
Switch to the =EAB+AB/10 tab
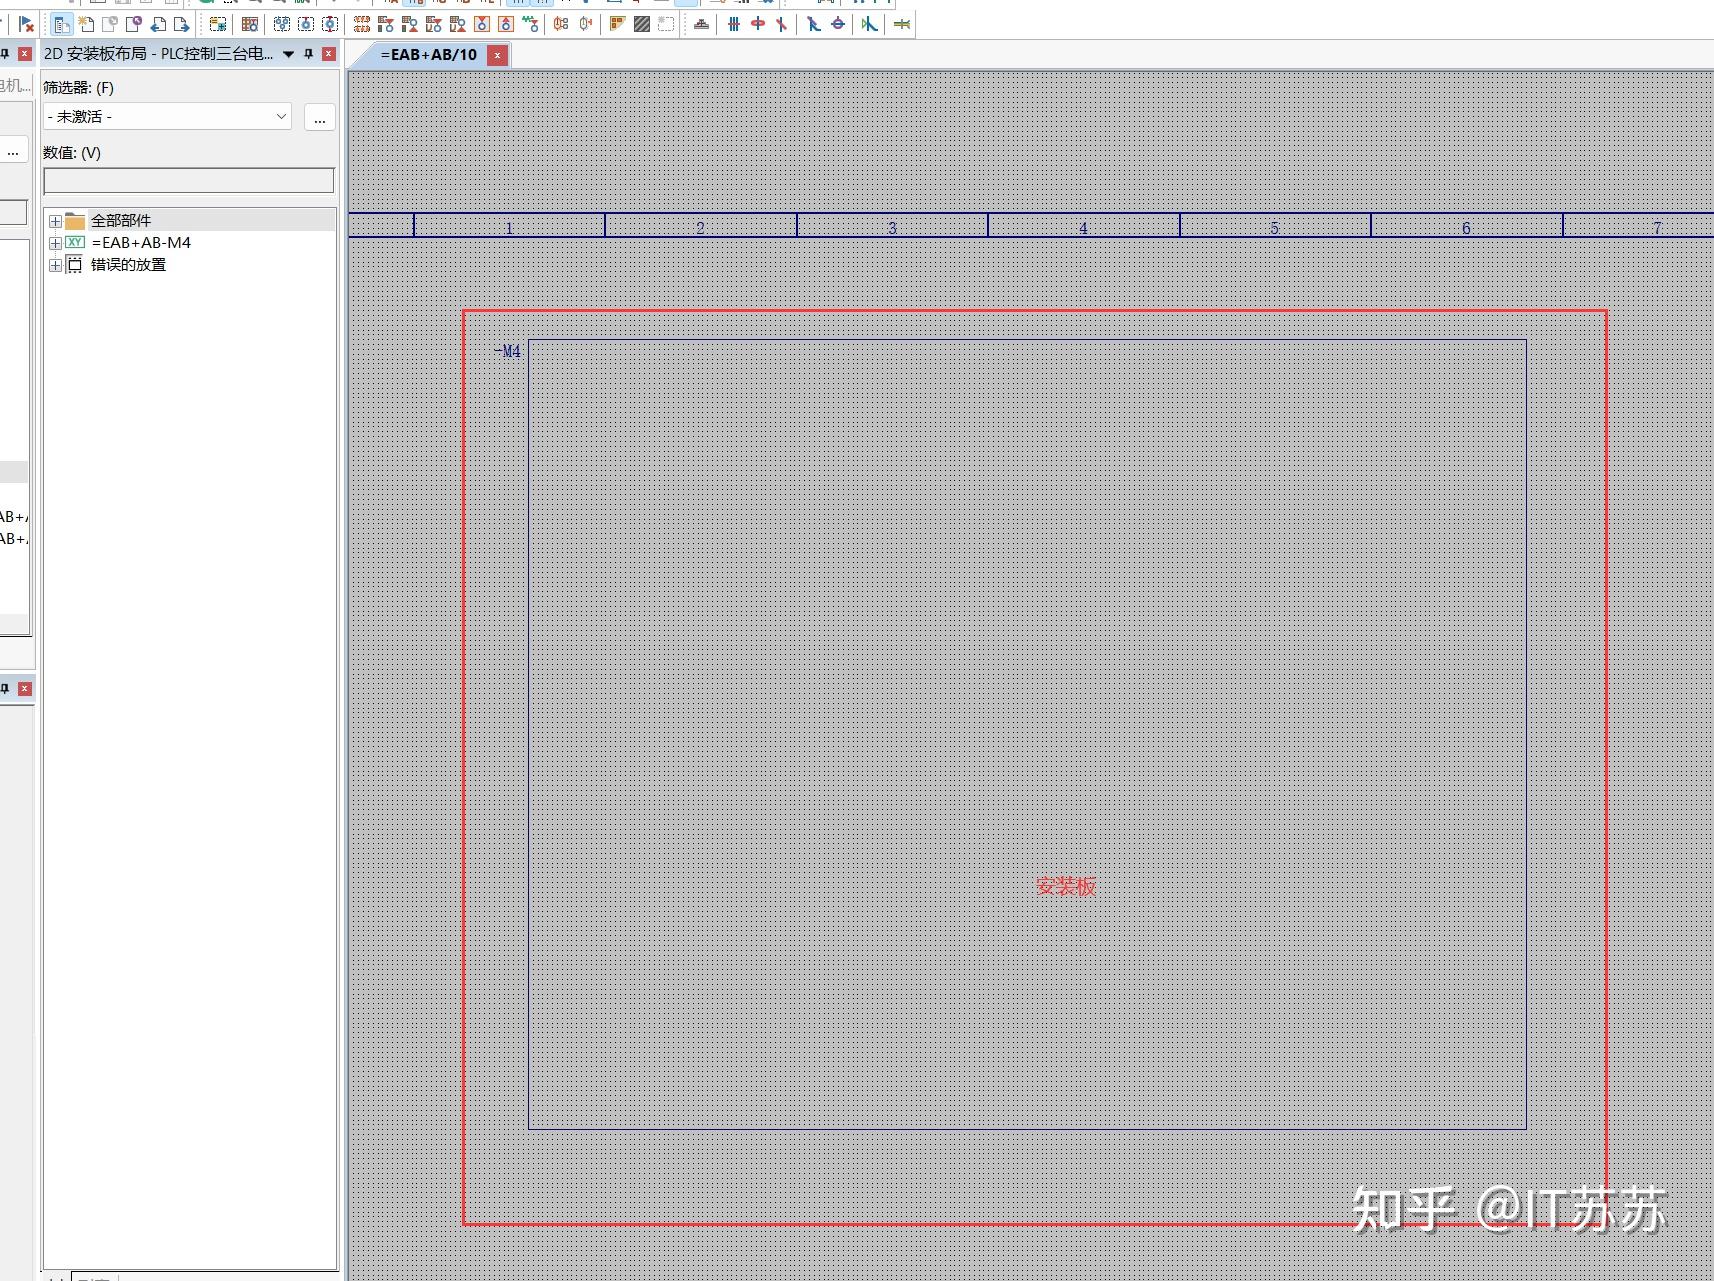tap(428, 55)
